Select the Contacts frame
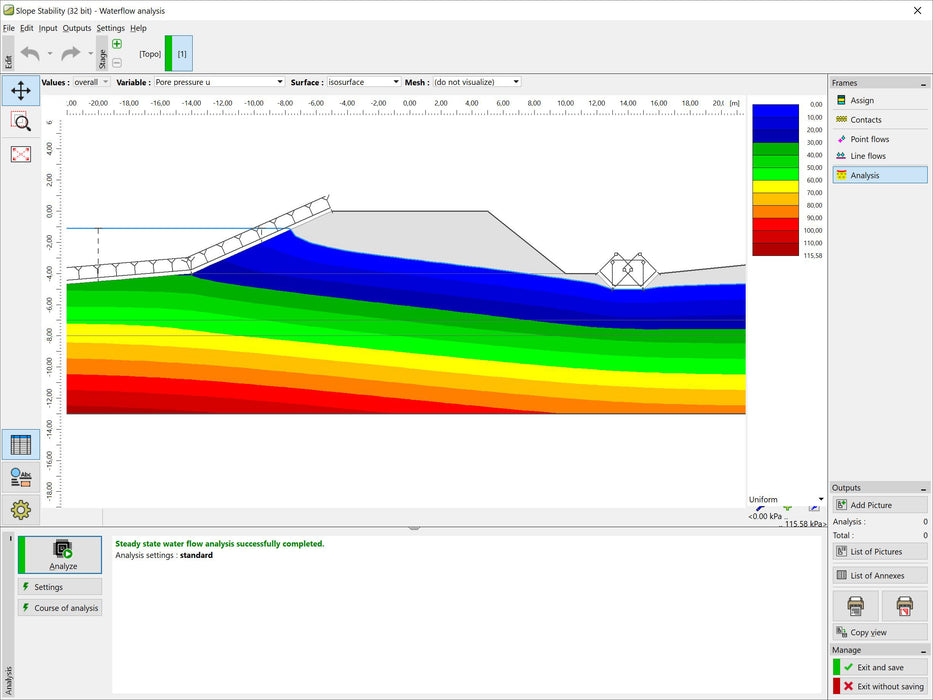Image resolution: width=933 pixels, height=700 pixels. (x=877, y=119)
